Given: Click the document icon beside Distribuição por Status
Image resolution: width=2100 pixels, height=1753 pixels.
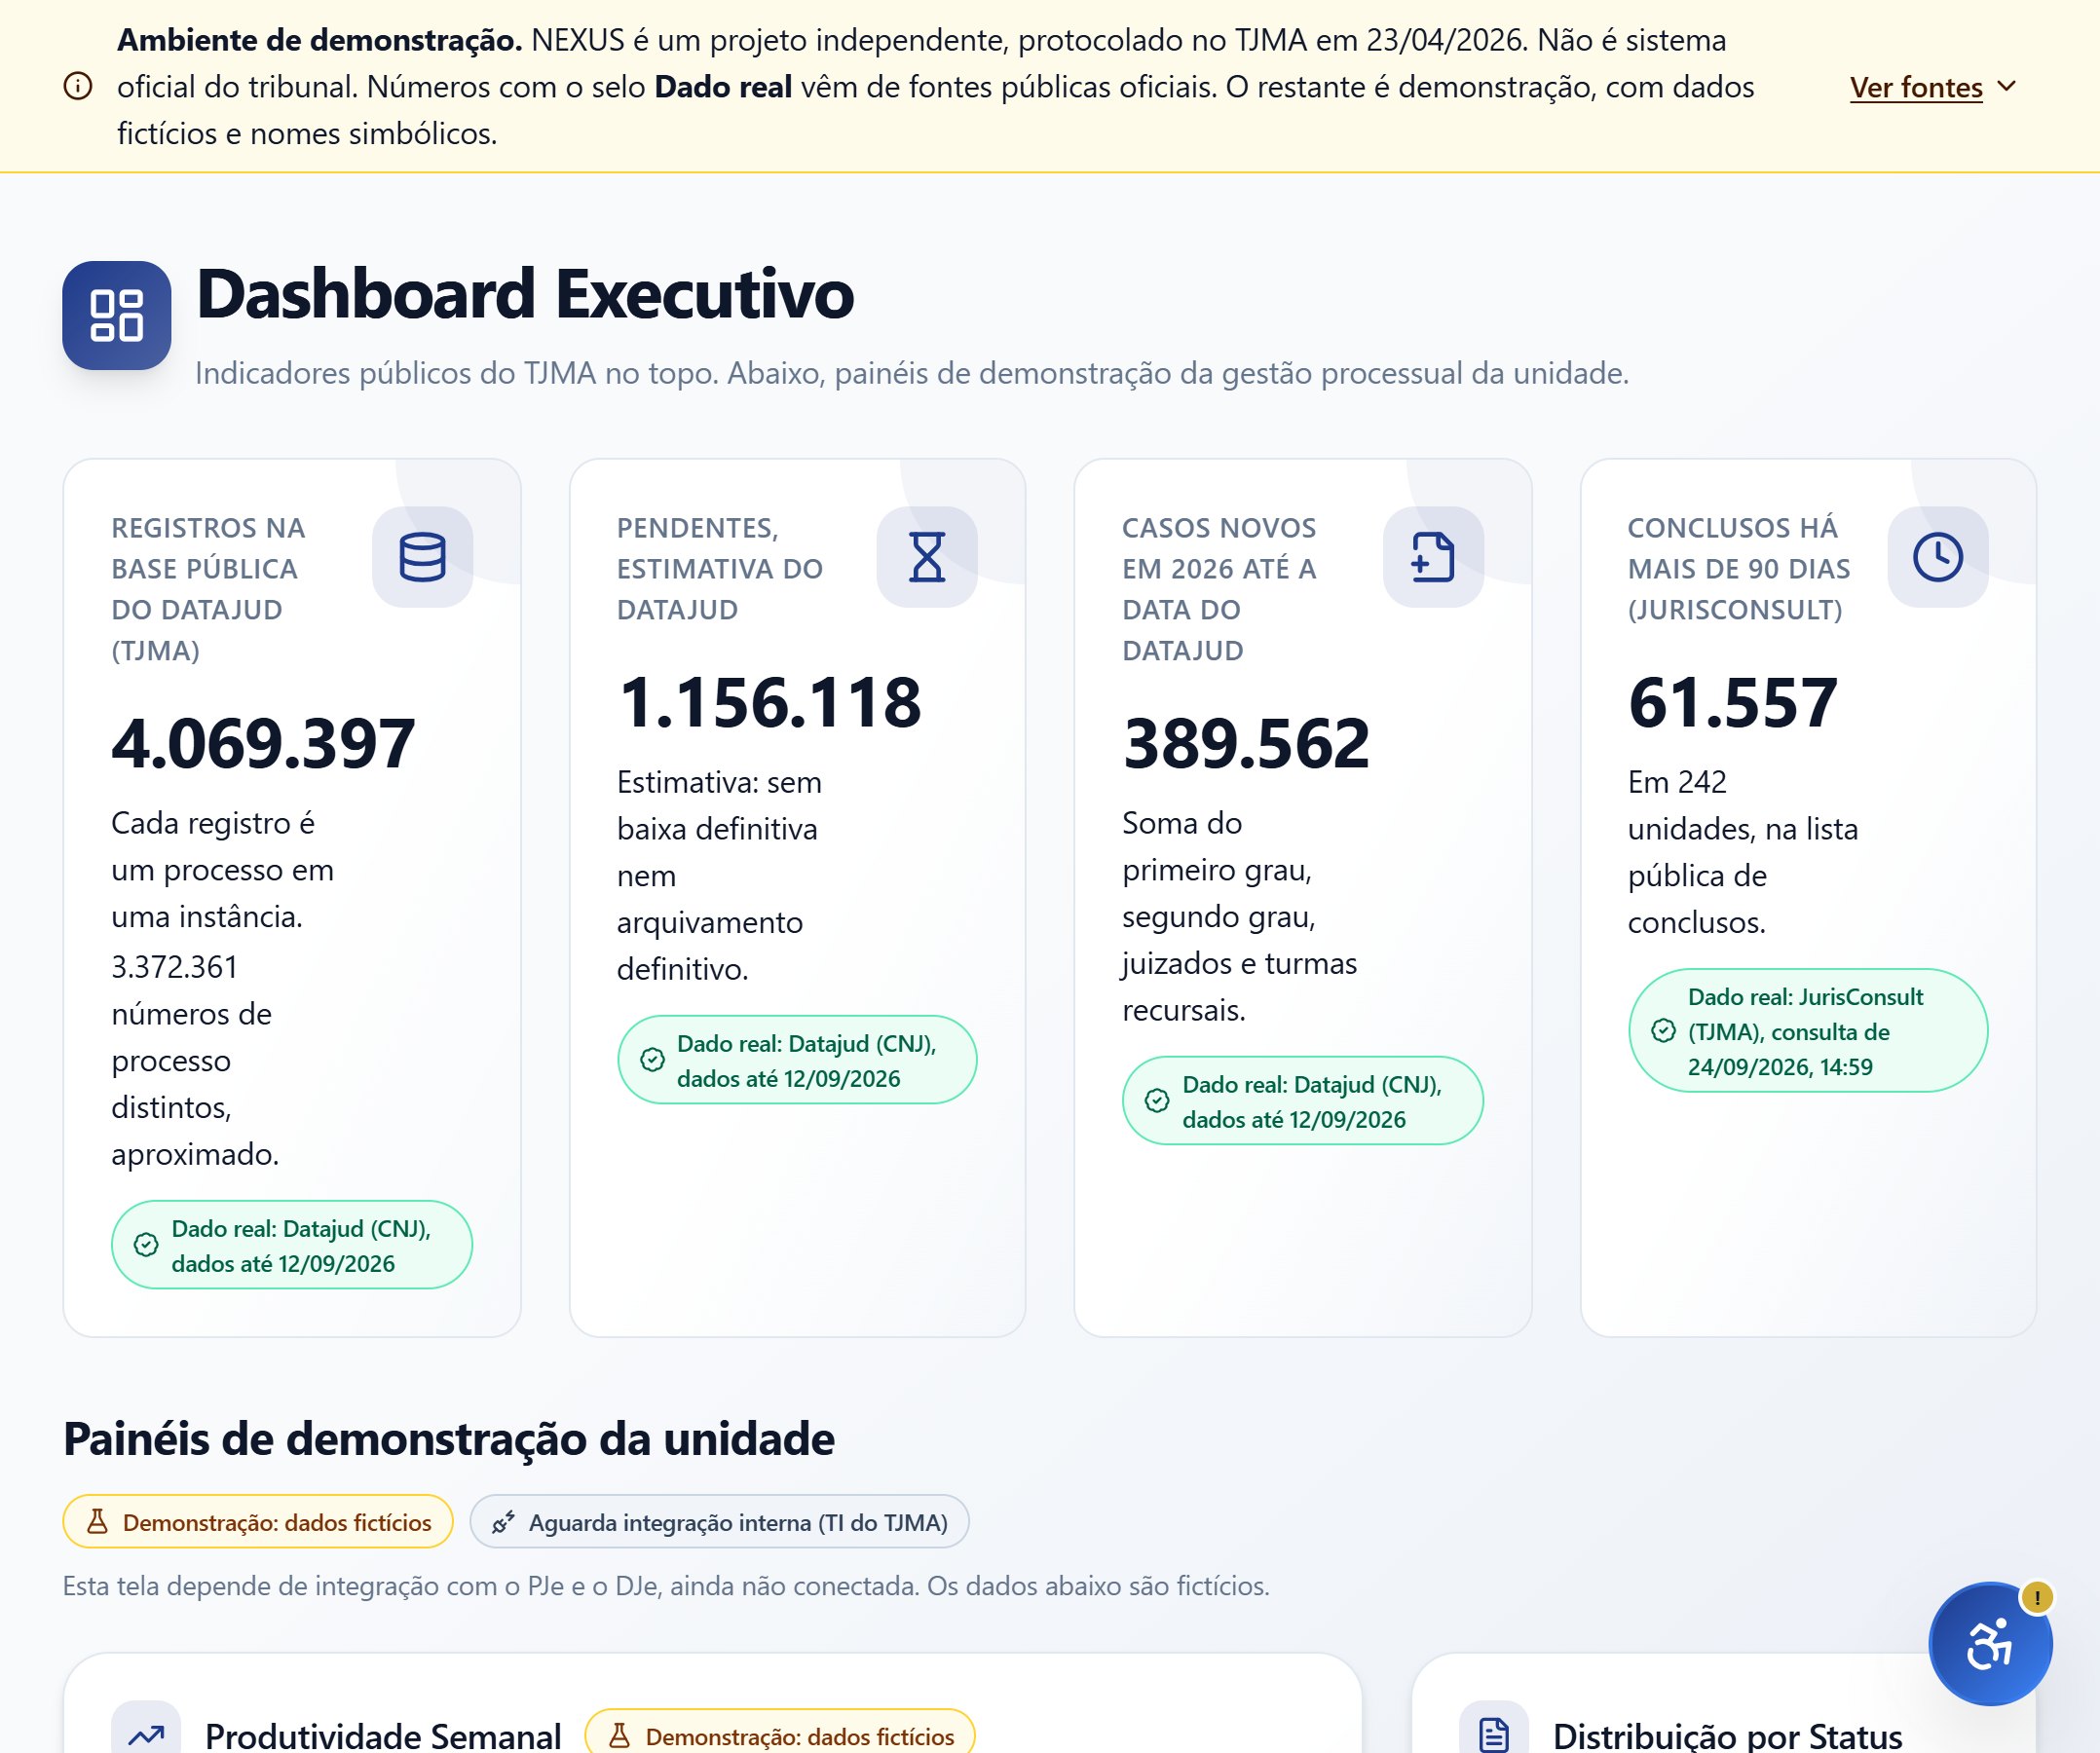Looking at the screenshot, I should pyautogui.click(x=1494, y=1735).
